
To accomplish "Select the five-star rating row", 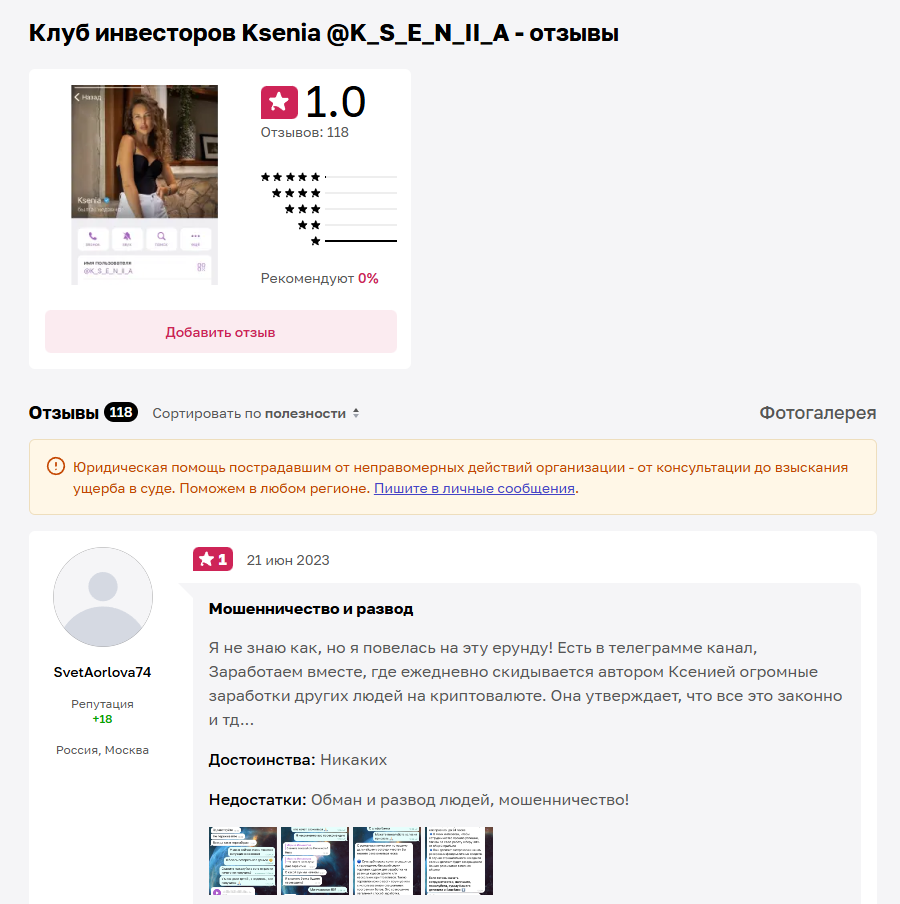I will click(x=329, y=177).
